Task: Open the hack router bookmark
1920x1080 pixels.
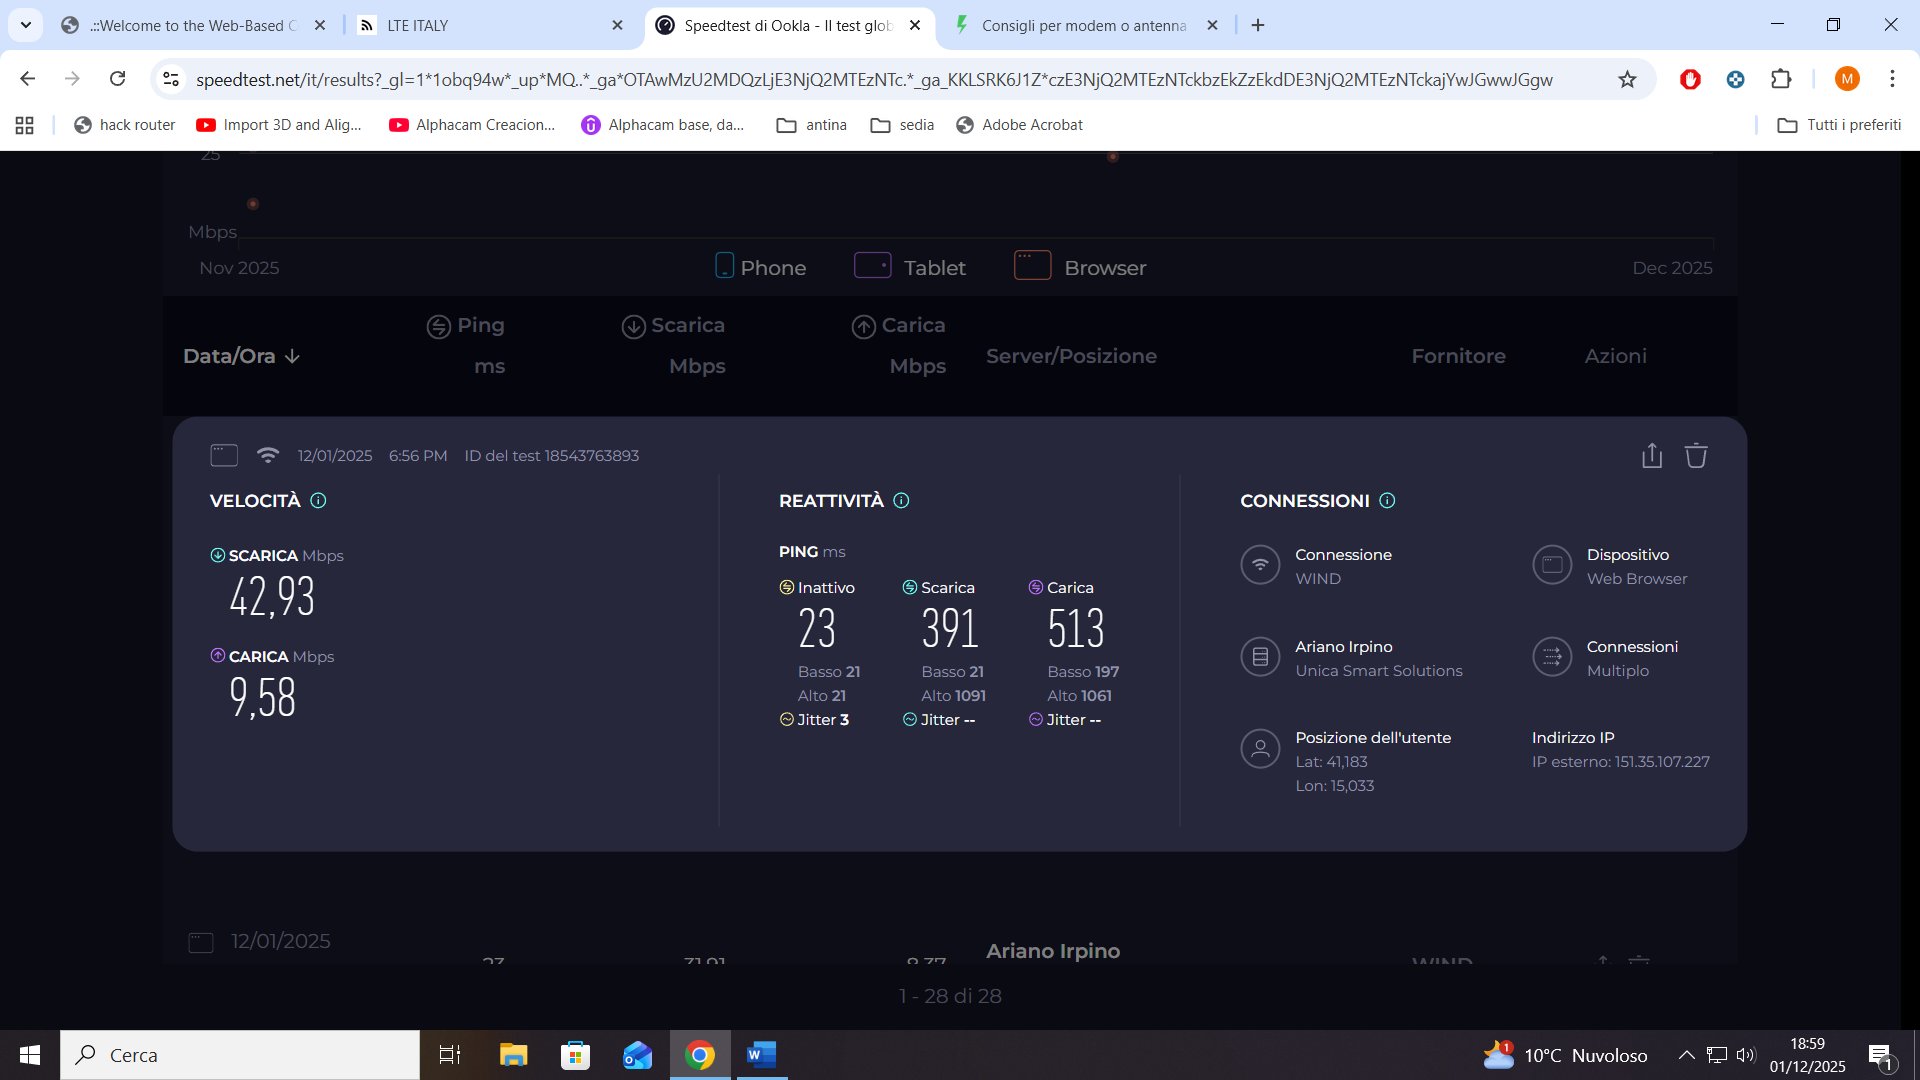Action: pos(125,125)
